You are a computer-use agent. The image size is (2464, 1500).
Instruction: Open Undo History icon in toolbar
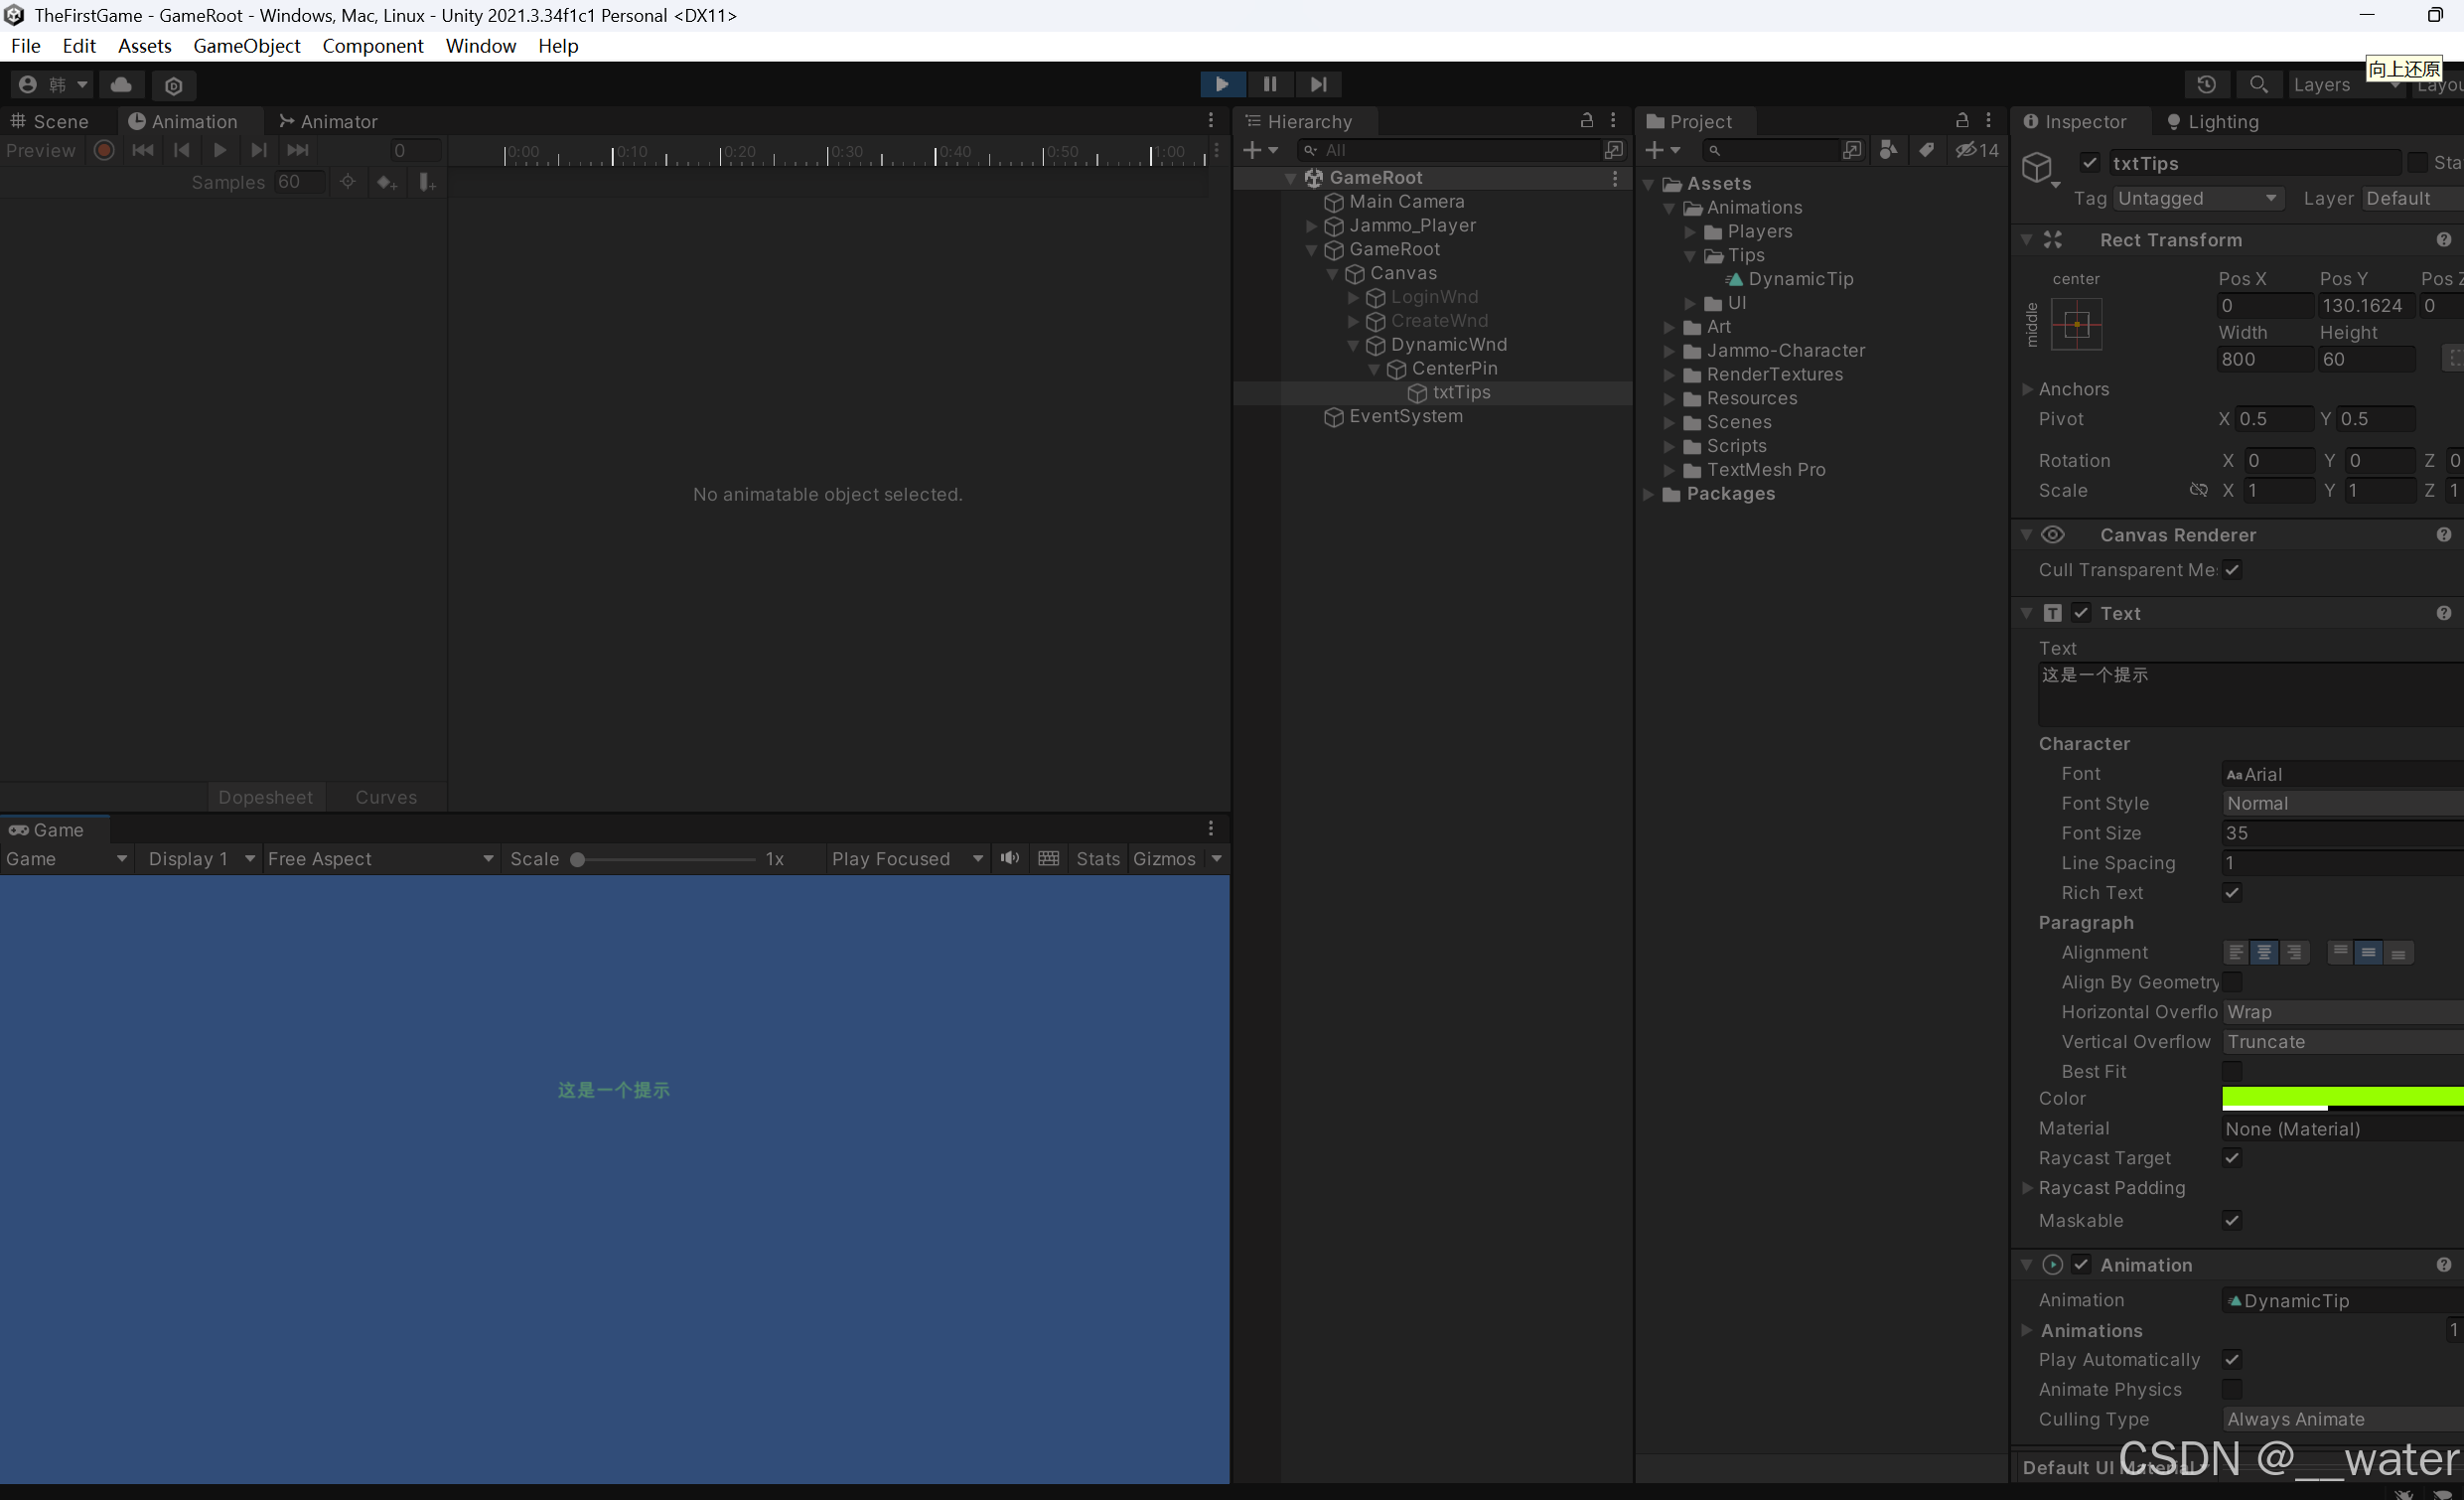point(2206,85)
